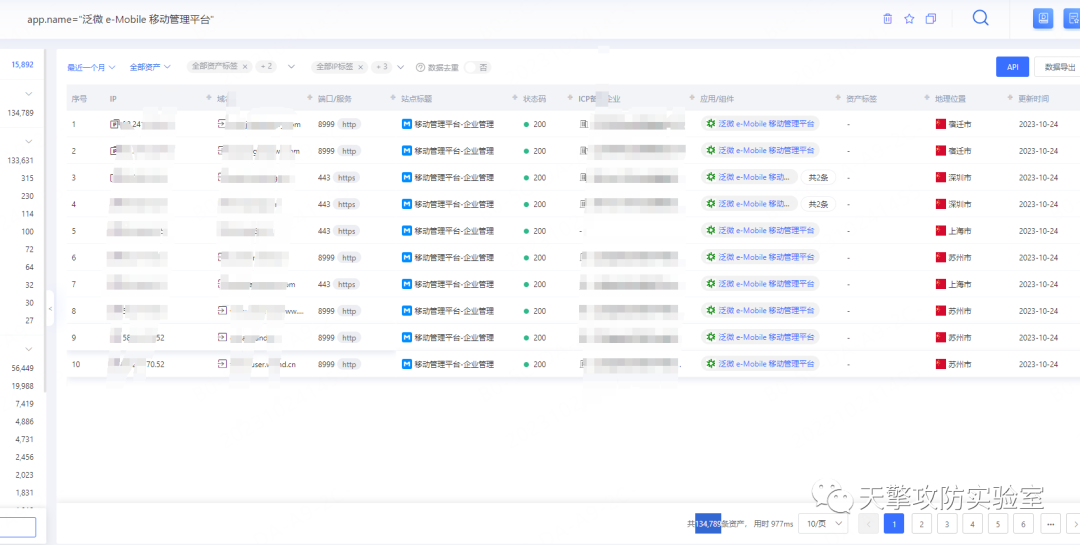1080x545 pixels.
Task: Select current page 1 in pagination
Action: [894, 524]
